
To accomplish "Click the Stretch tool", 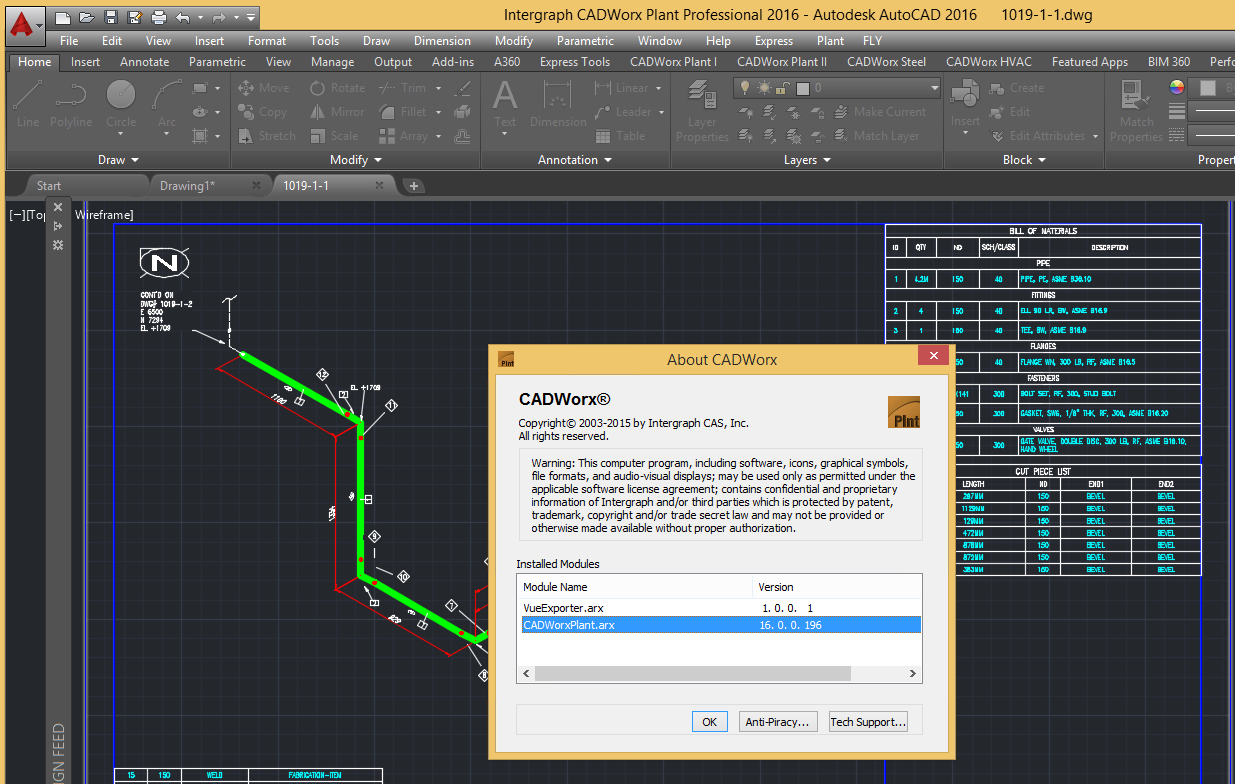I will coord(267,136).
